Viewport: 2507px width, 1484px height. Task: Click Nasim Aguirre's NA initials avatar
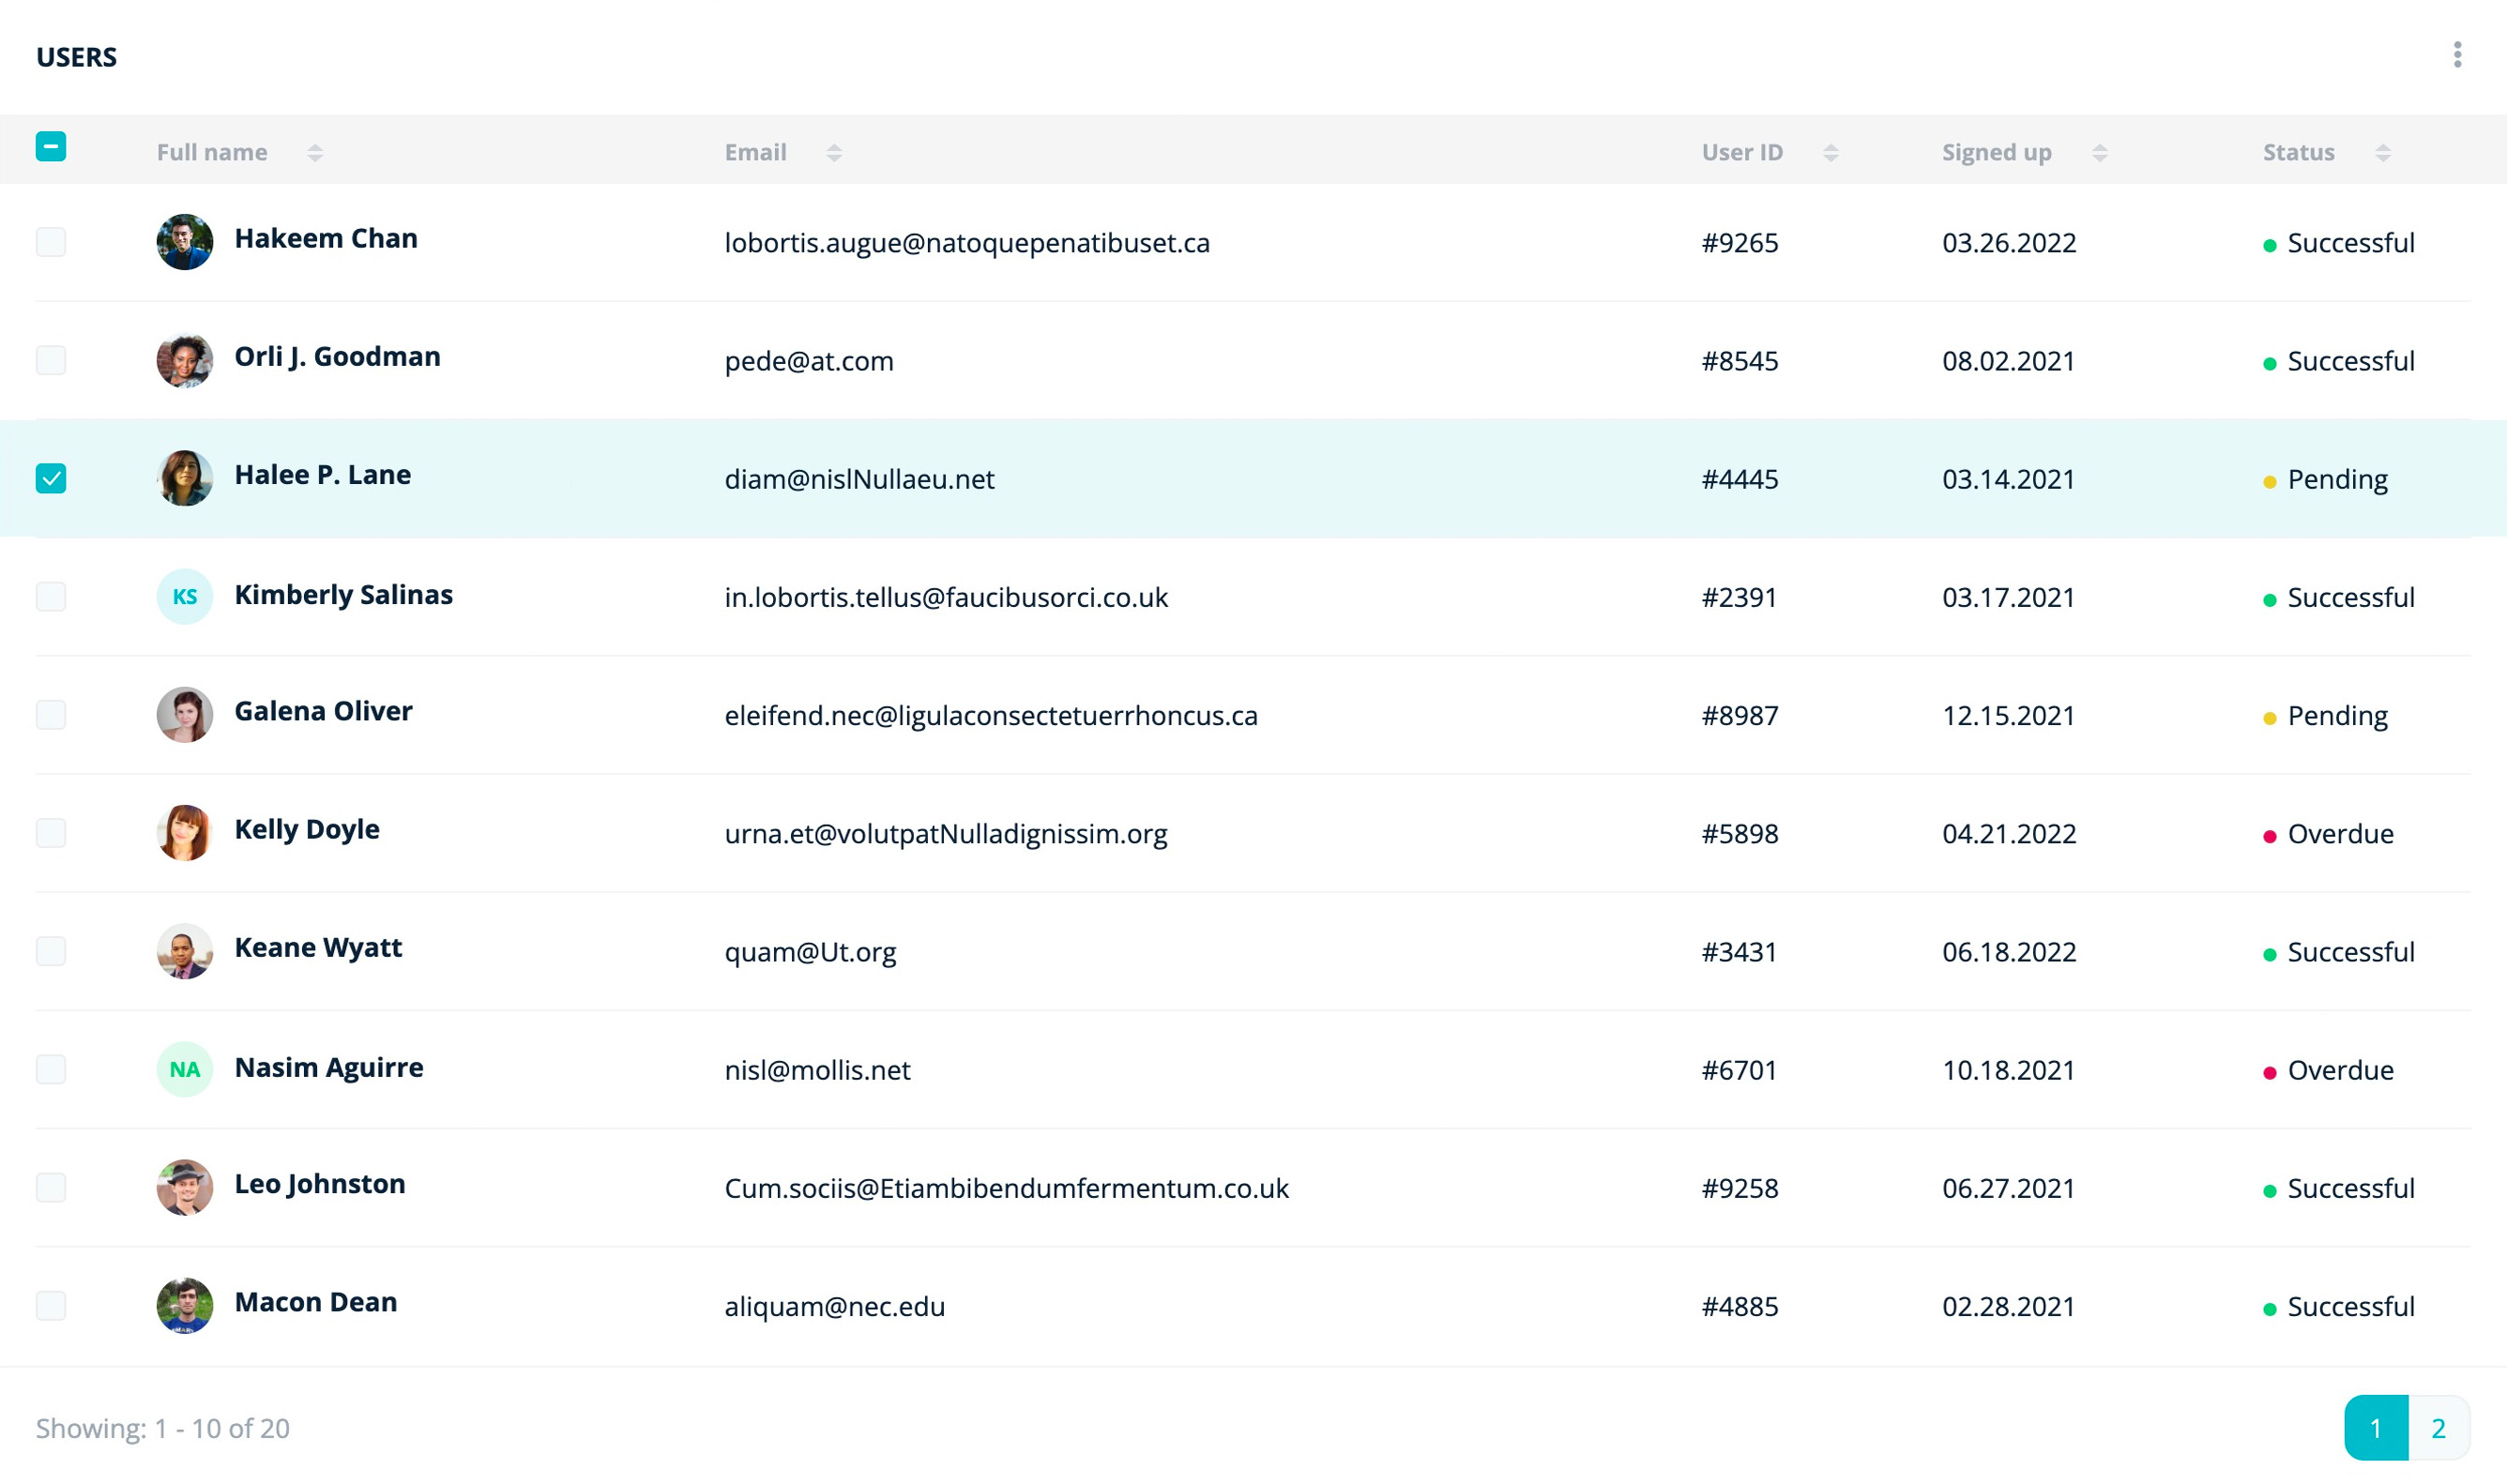(x=185, y=1070)
